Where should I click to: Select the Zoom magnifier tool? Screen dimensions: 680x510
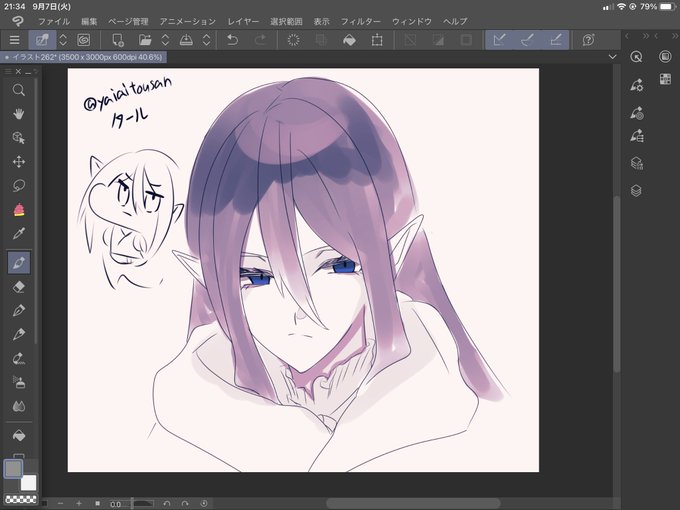[19, 90]
